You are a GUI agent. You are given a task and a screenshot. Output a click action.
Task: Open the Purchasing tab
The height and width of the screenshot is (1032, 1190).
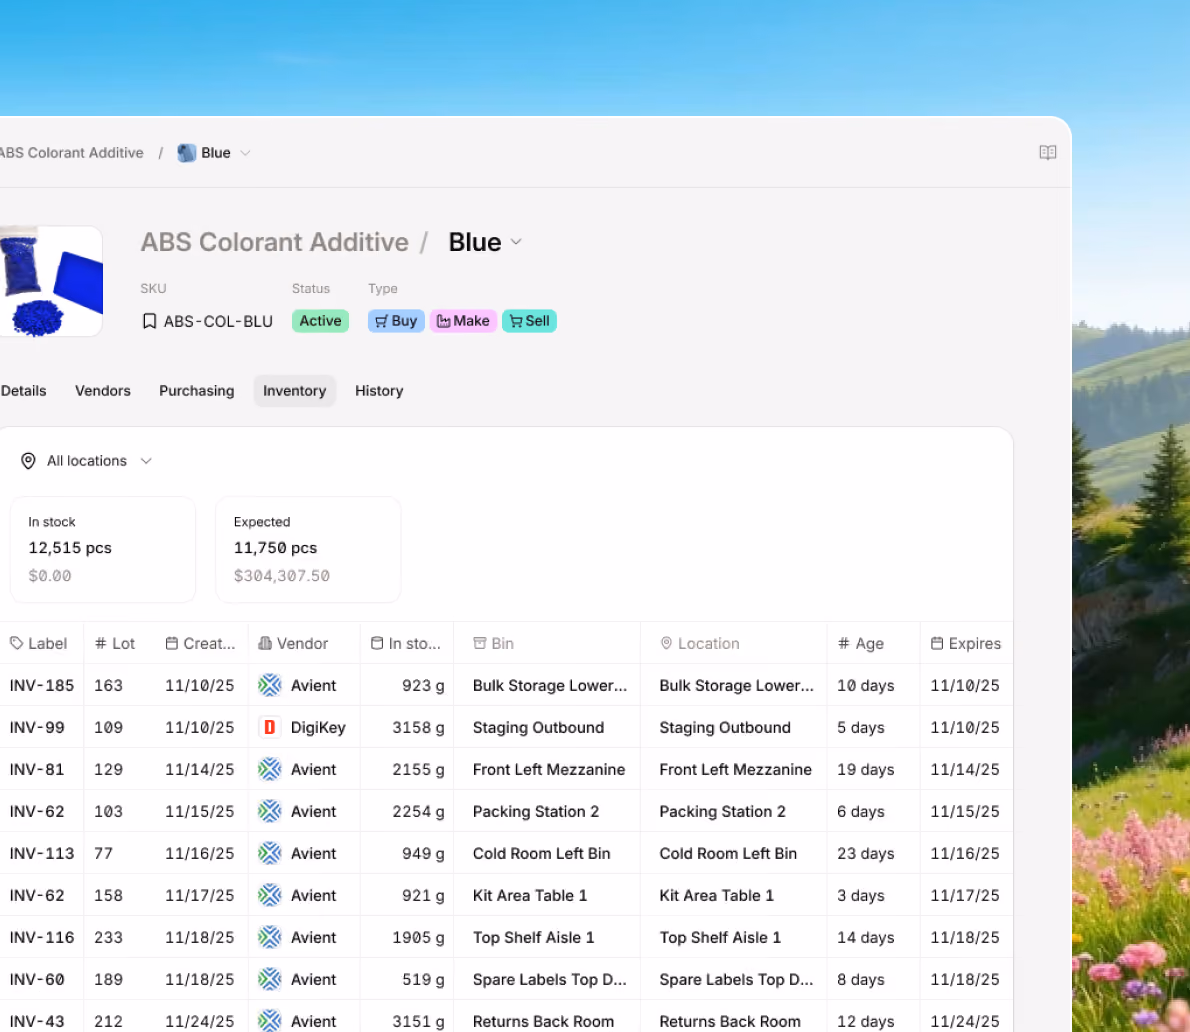[x=197, y=391]
